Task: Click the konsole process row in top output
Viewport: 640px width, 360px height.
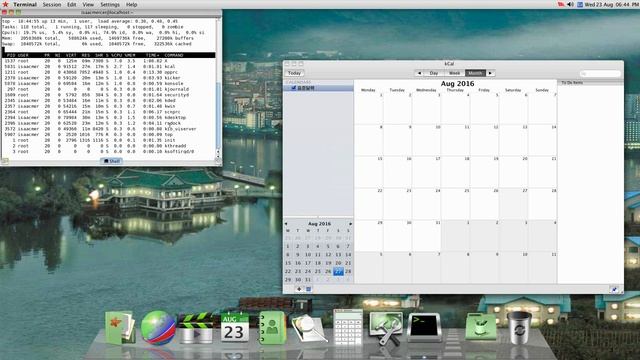Action: [x=109, y=83]
